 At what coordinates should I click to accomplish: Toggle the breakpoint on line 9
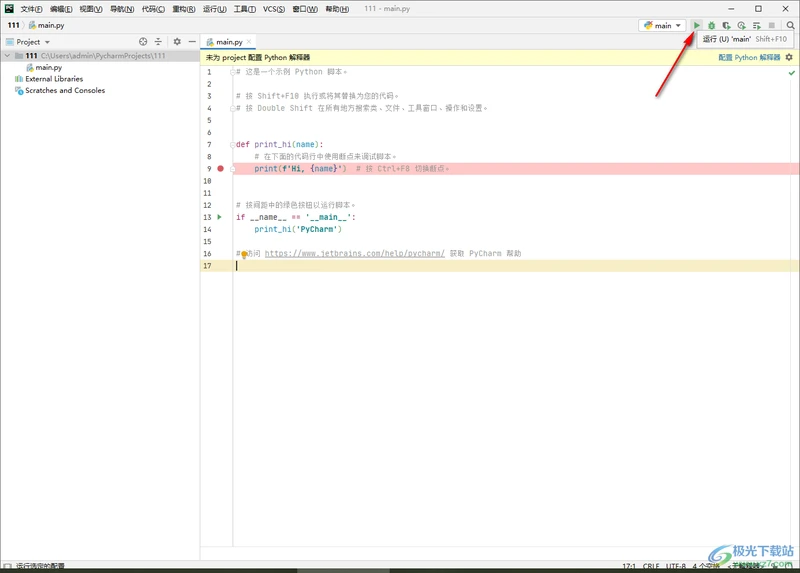pyautogui.click(x=220, y=168)
